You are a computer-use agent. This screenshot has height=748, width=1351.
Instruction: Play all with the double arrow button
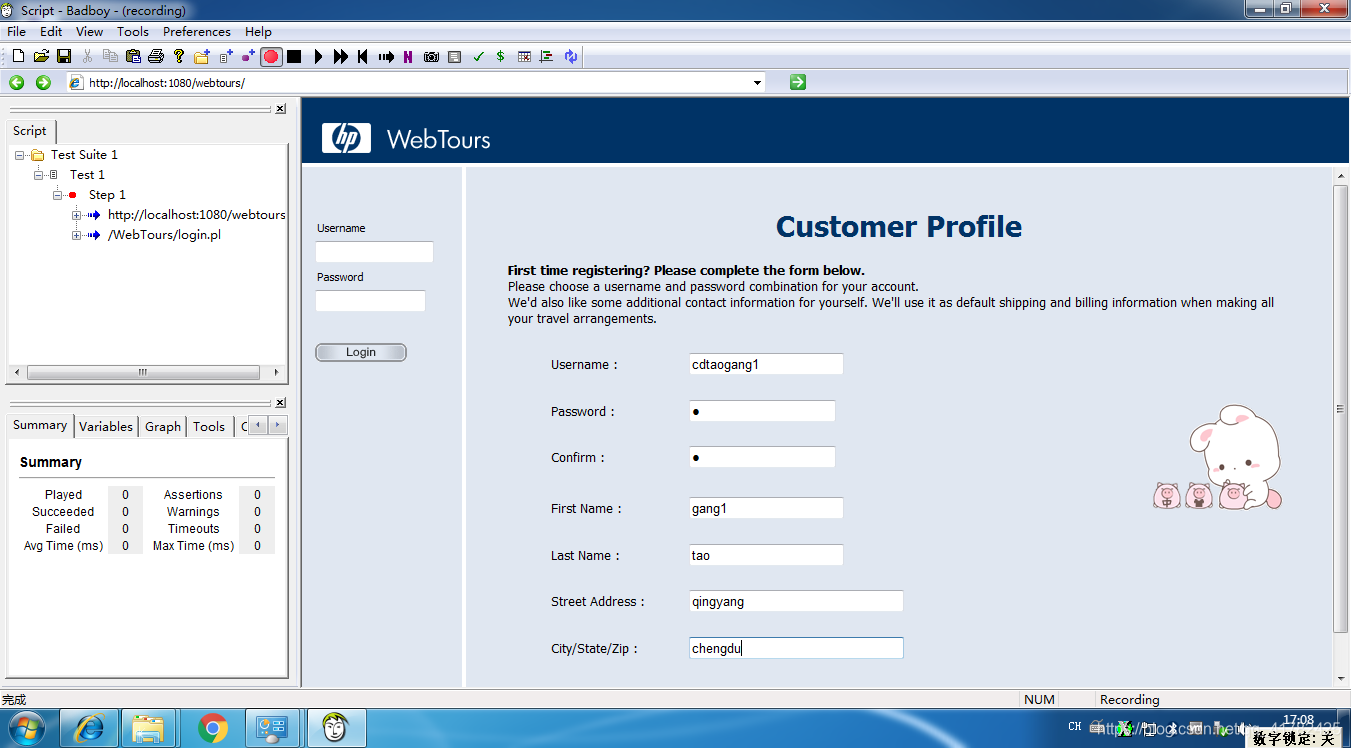click(341, 57)
